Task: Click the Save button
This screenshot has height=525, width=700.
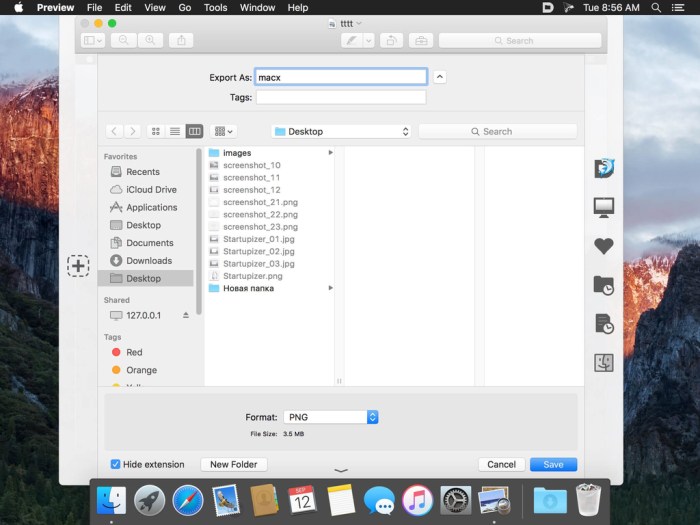Action: click(553, 464)
